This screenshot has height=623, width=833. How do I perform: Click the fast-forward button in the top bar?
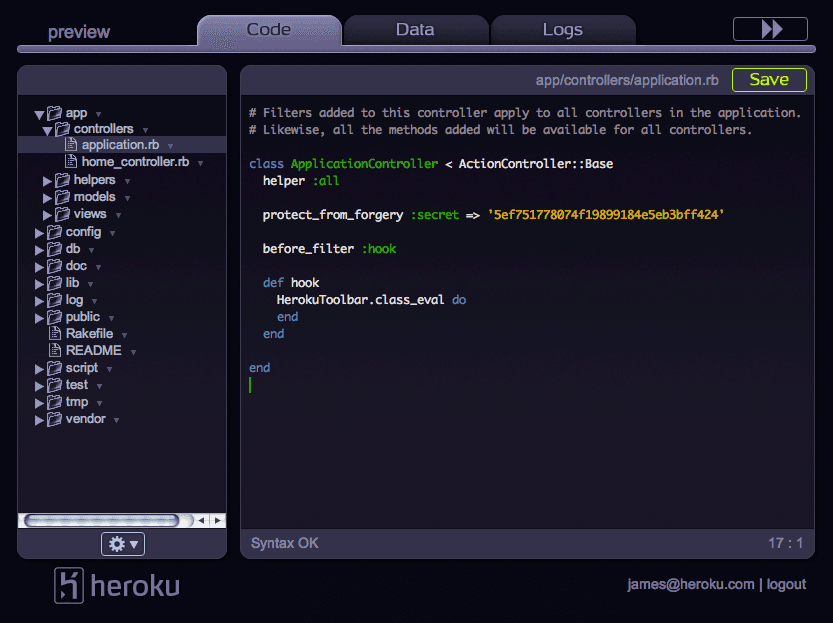coord(770,28)
